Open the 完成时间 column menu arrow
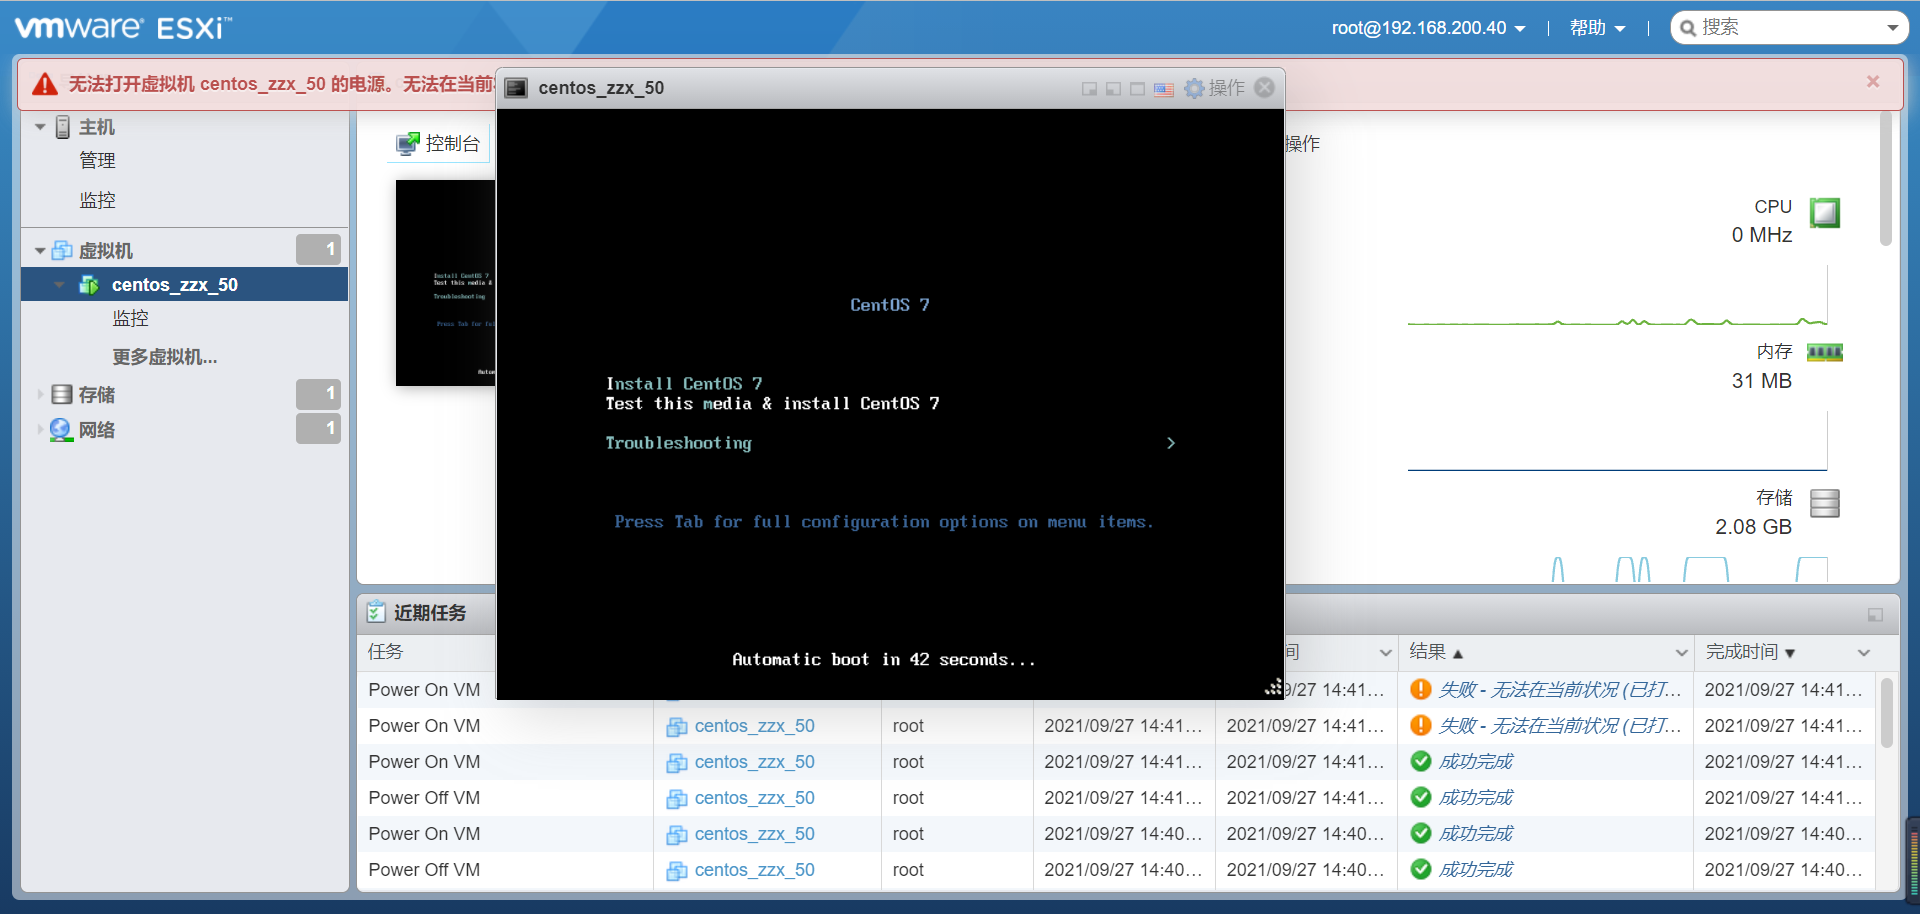1920x914 pixels. point(1864,653)
